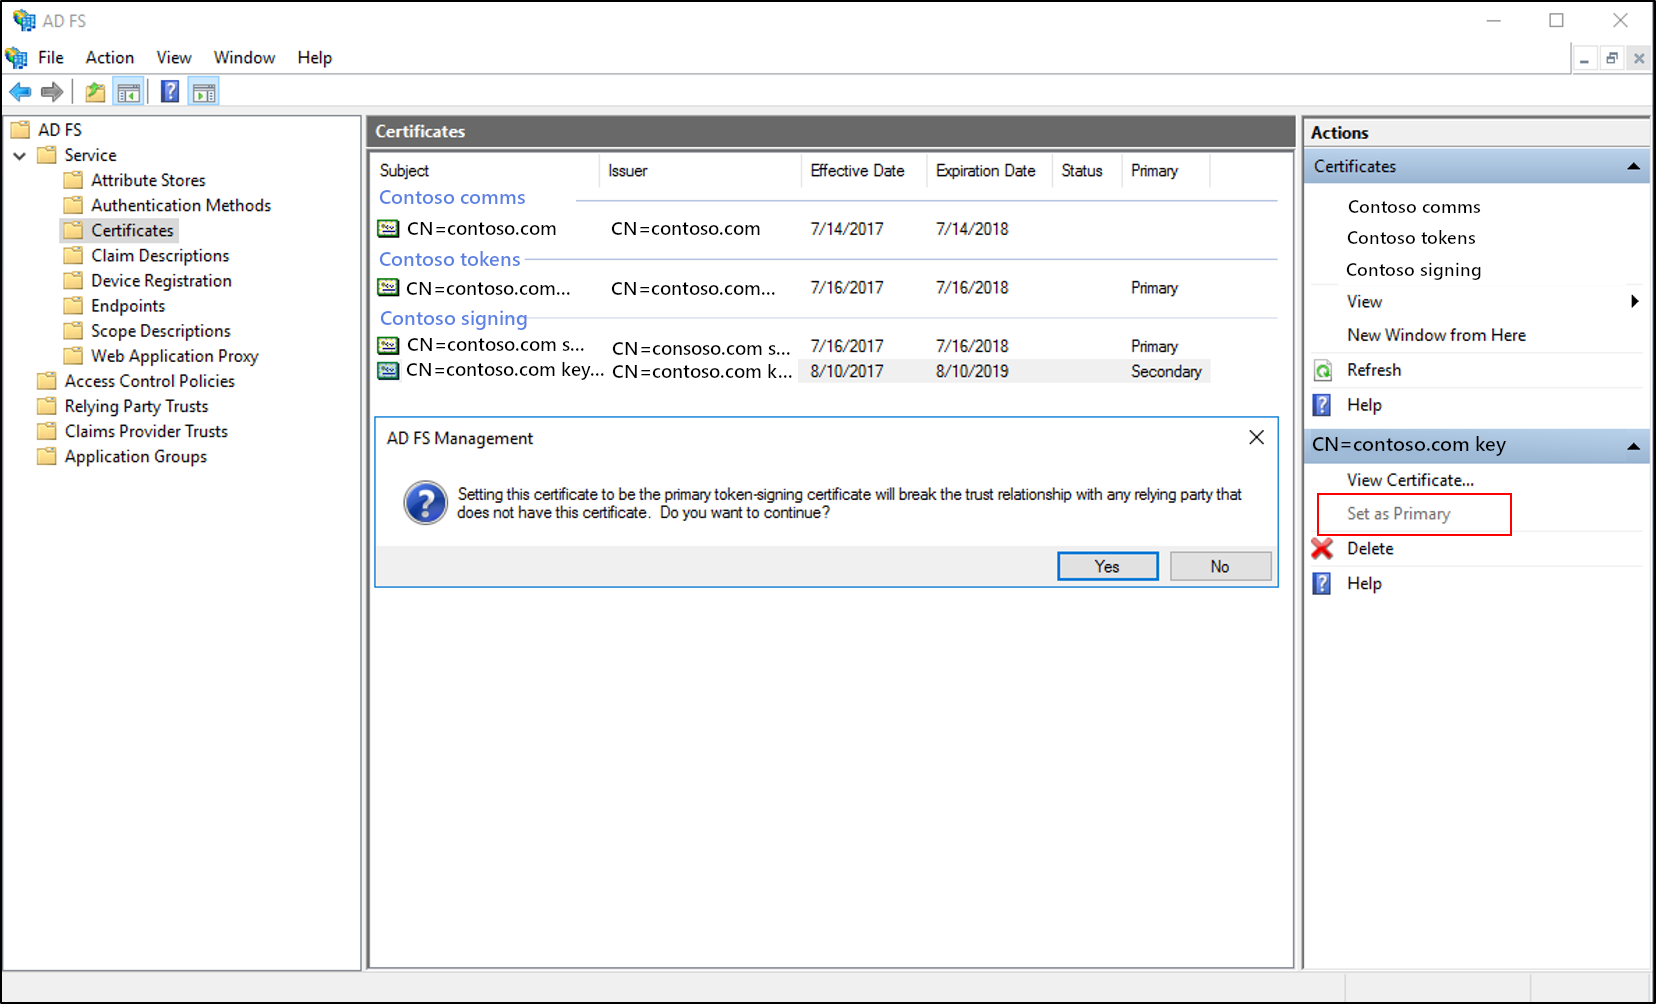Select the Certificates tree node
The image size is (1656, 1004).
click(x=132, y=230)
